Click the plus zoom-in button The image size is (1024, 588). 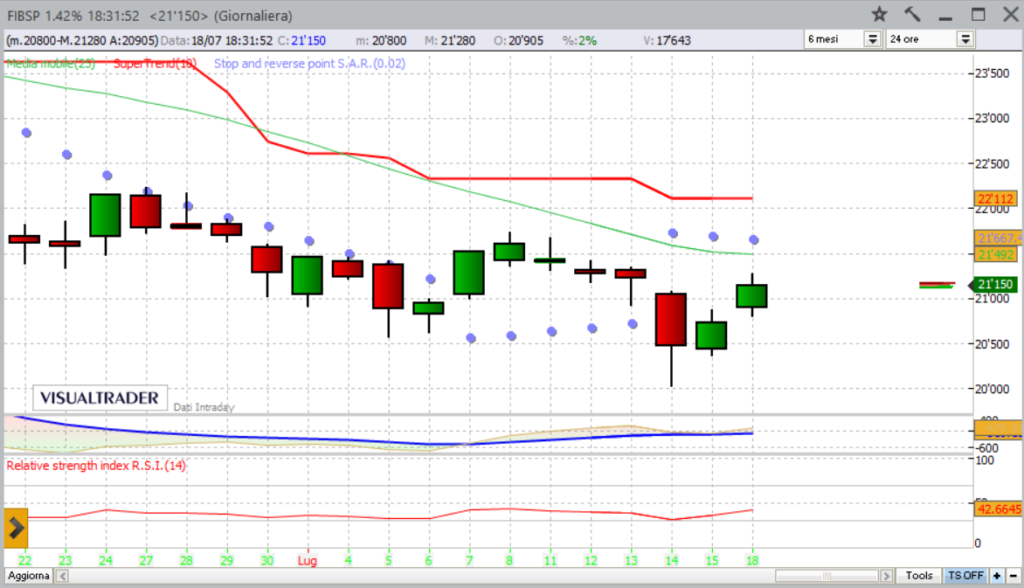coord(999,575)
